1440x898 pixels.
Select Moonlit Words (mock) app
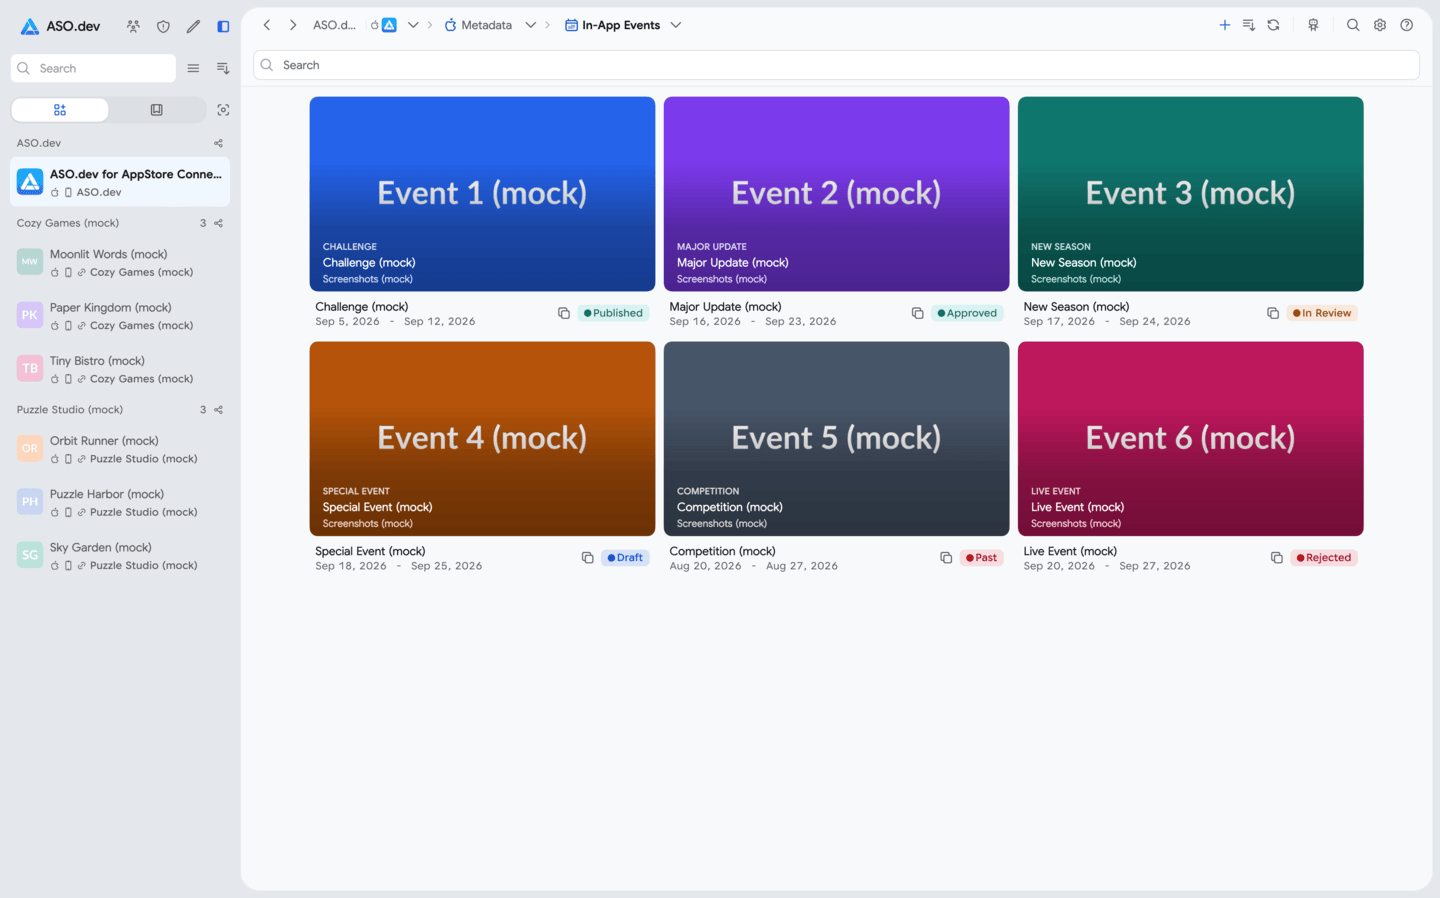(120, 263)
